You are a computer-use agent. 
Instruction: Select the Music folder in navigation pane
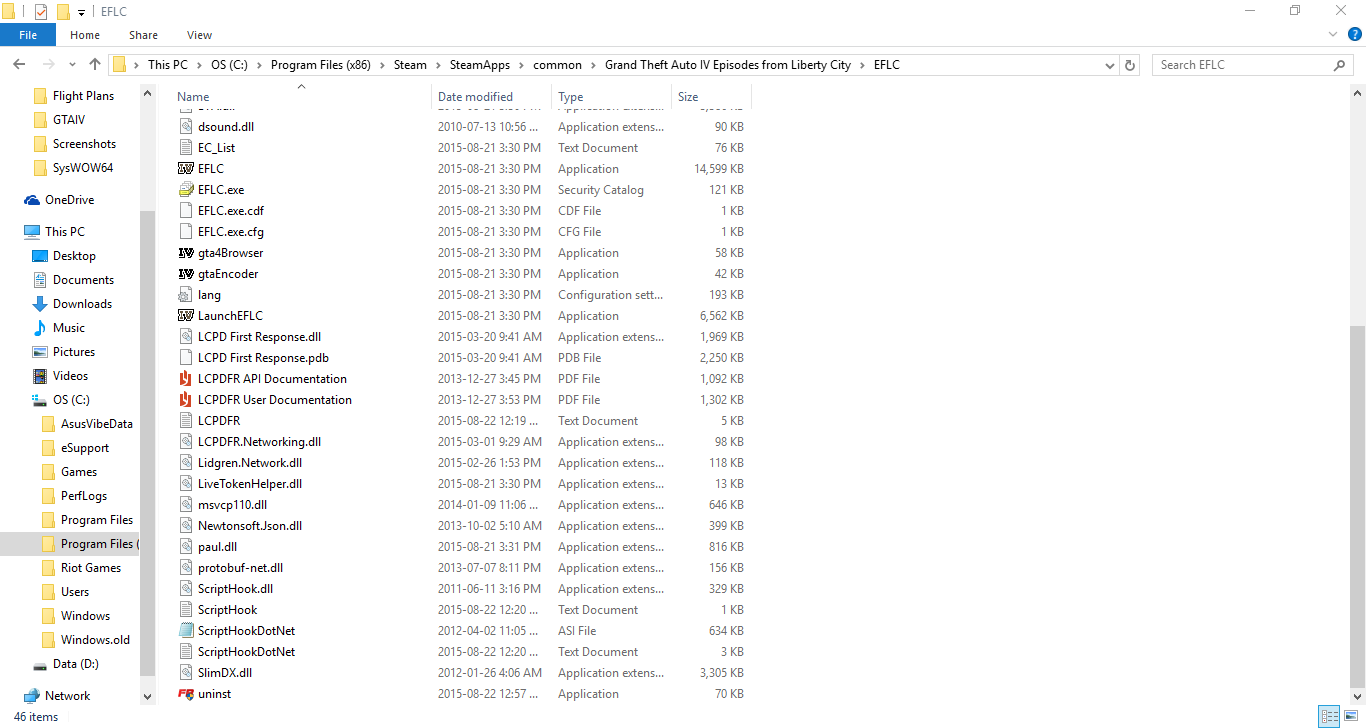[69, 328]
